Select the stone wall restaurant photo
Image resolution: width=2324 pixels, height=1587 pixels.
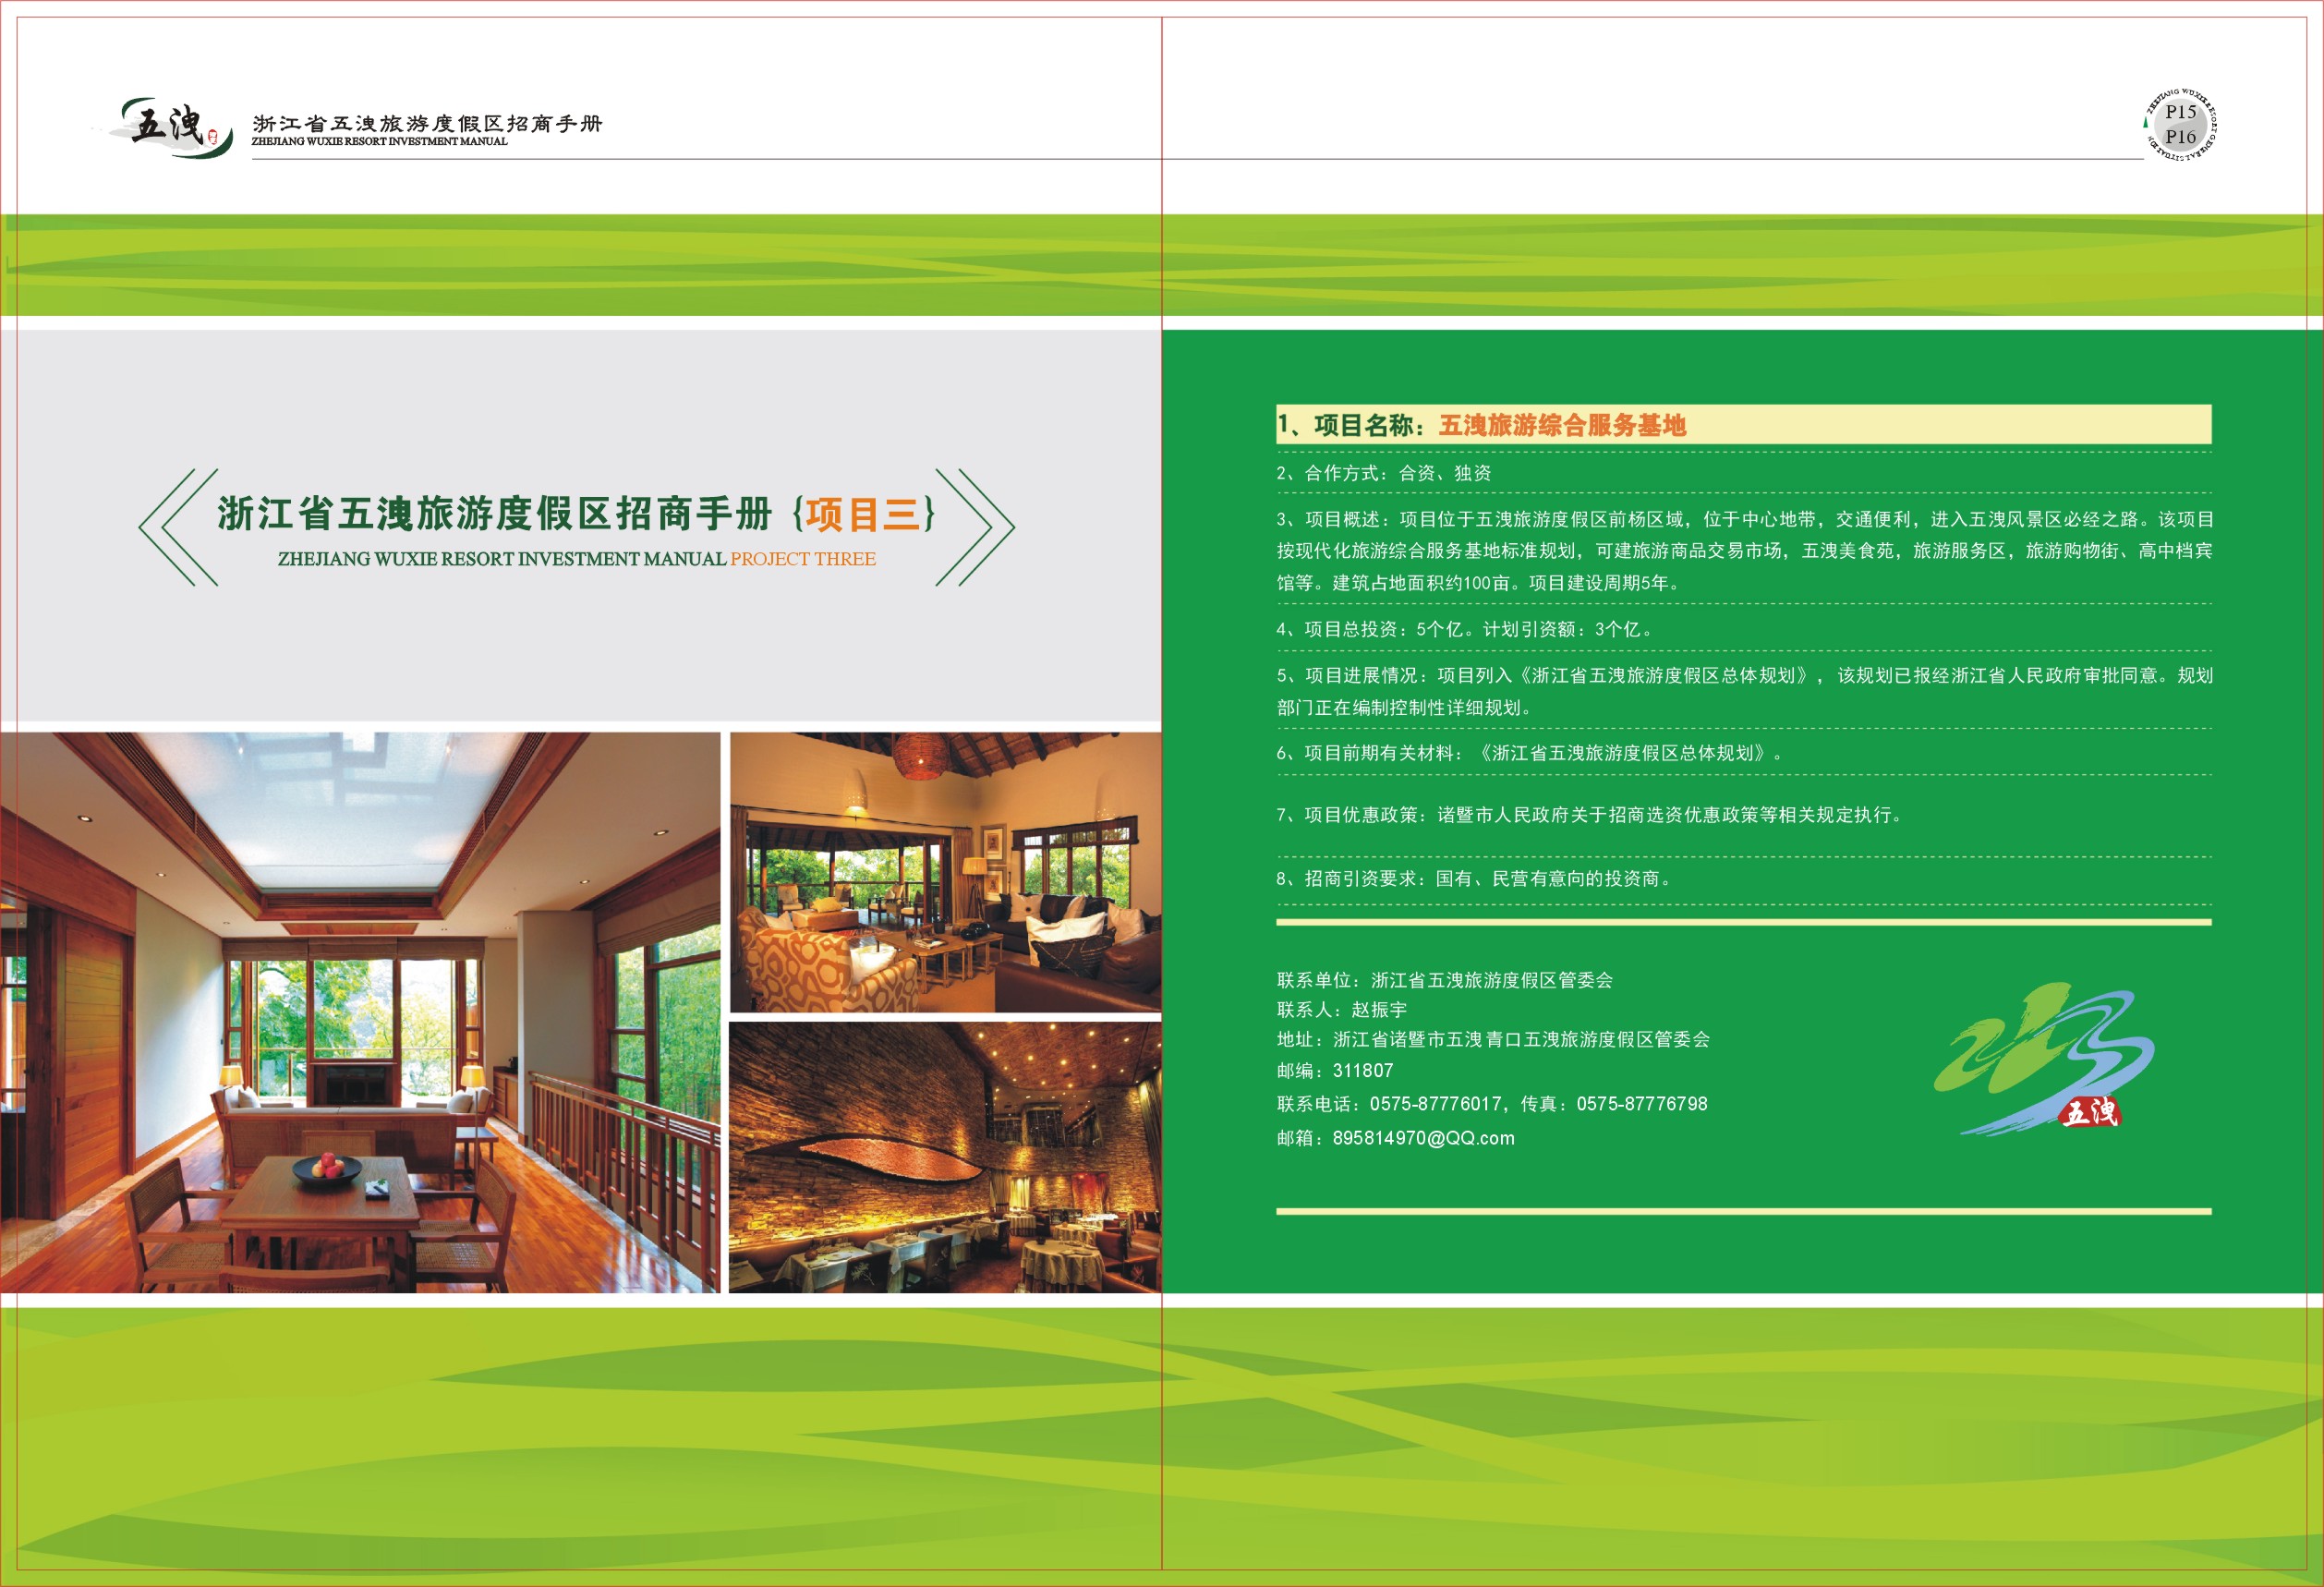click(x=945, y=1157)
